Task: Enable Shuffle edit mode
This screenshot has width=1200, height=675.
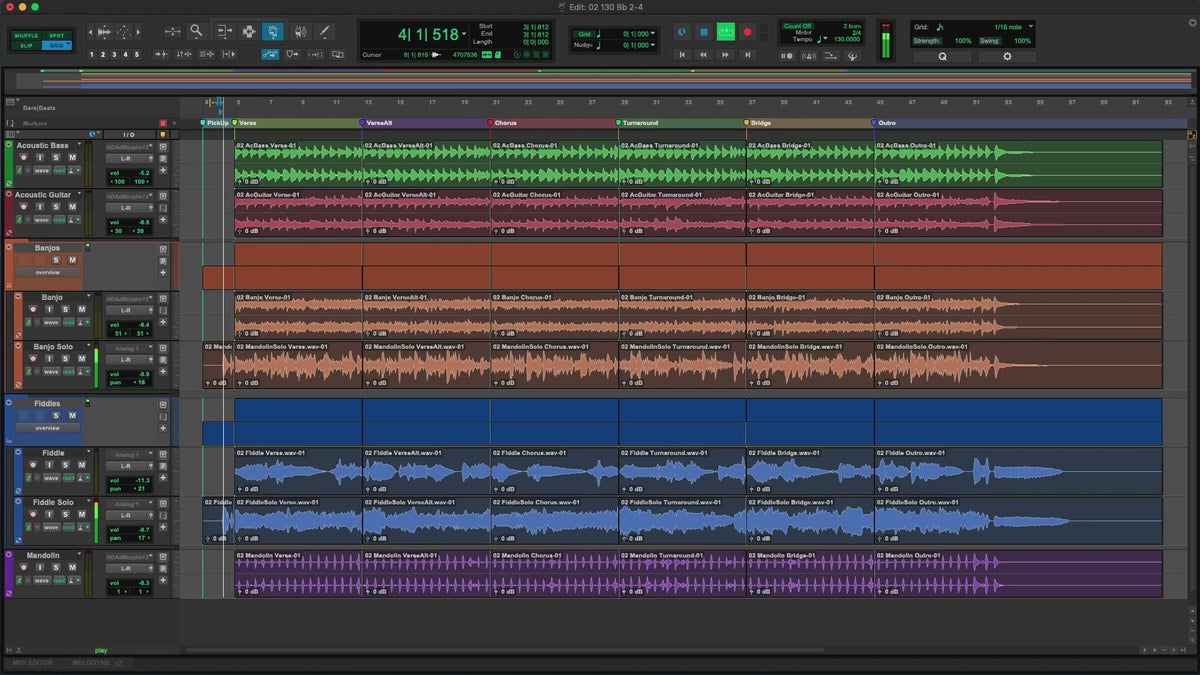Action: pyautogui.click(x=26, y=35)
